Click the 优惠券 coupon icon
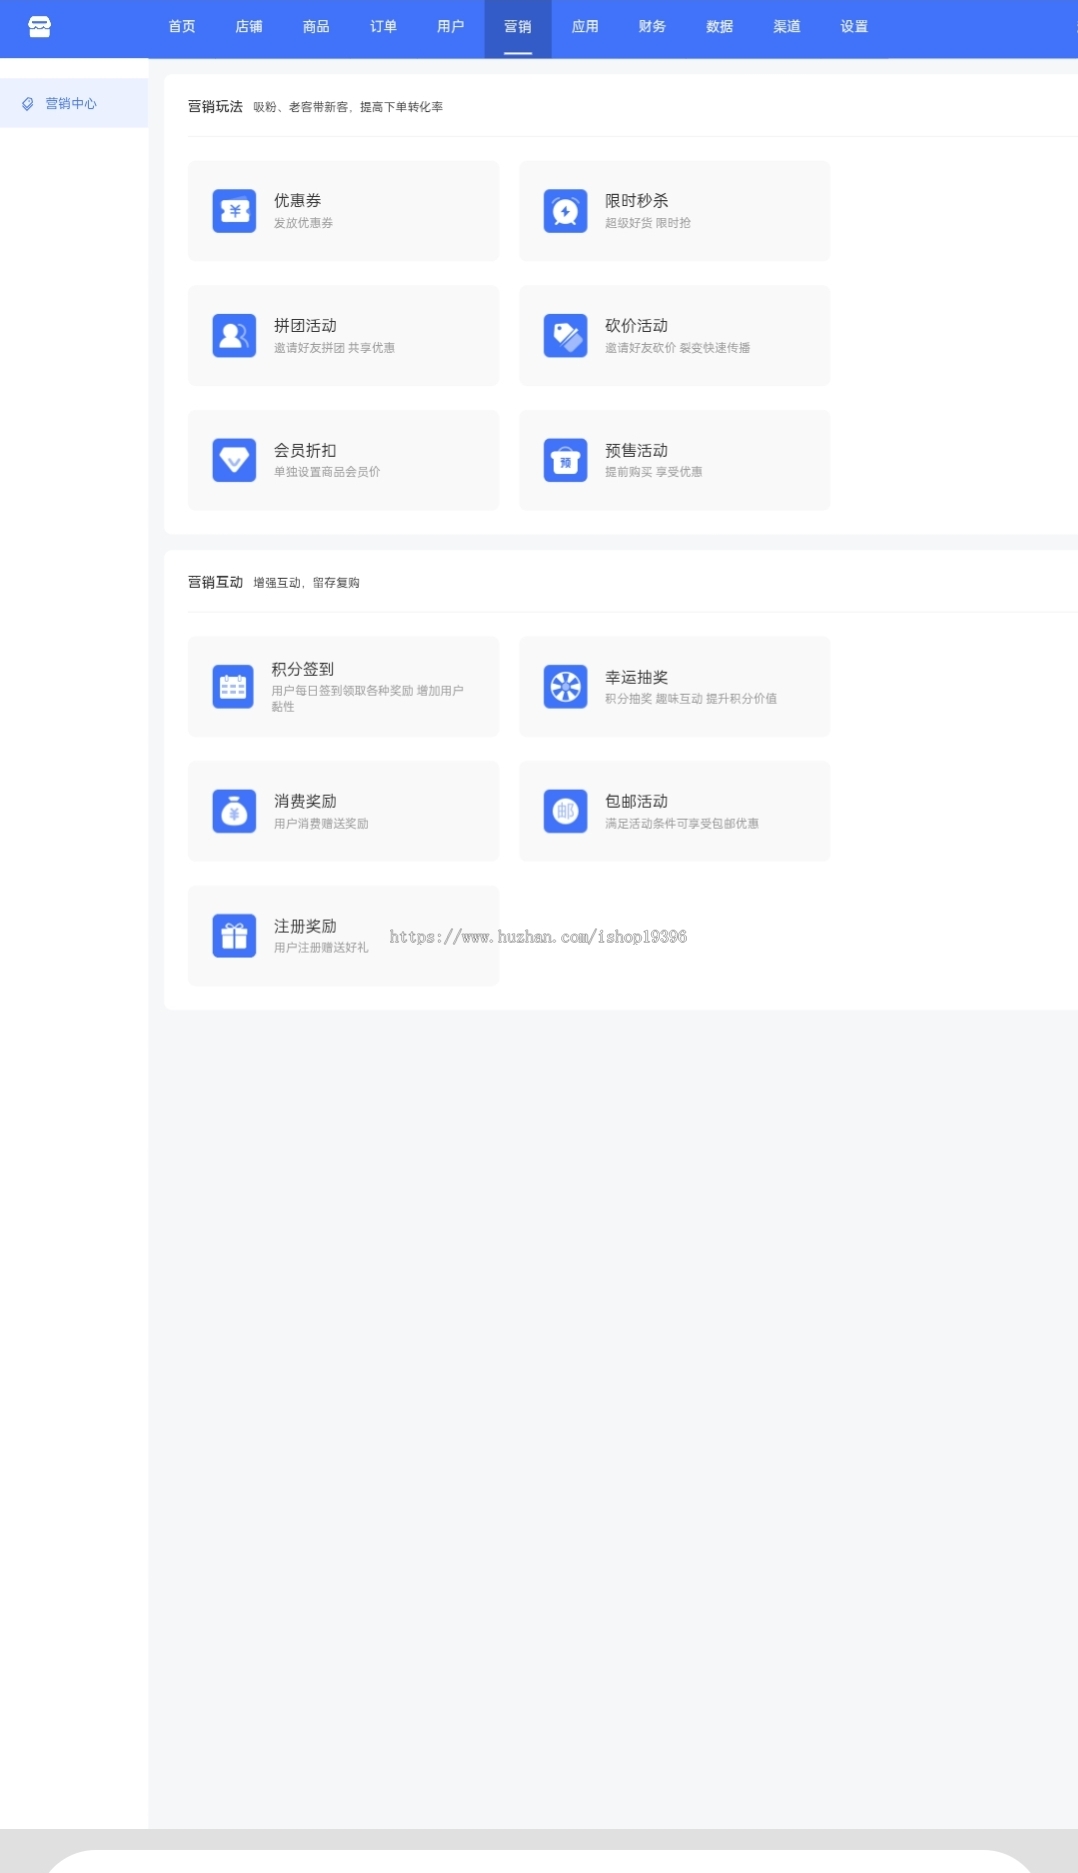This screenshot has height=1873, width=1078. click(234, 211)
